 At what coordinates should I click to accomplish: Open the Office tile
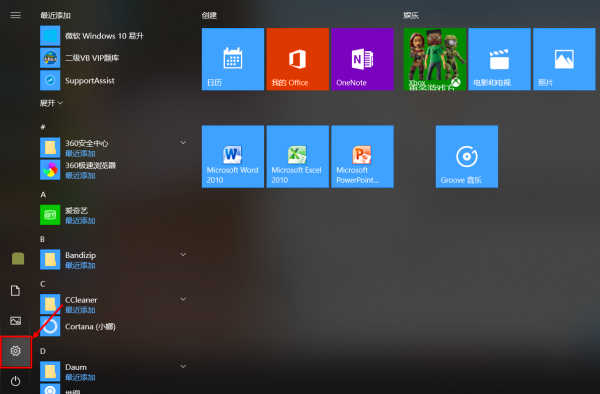298,59
